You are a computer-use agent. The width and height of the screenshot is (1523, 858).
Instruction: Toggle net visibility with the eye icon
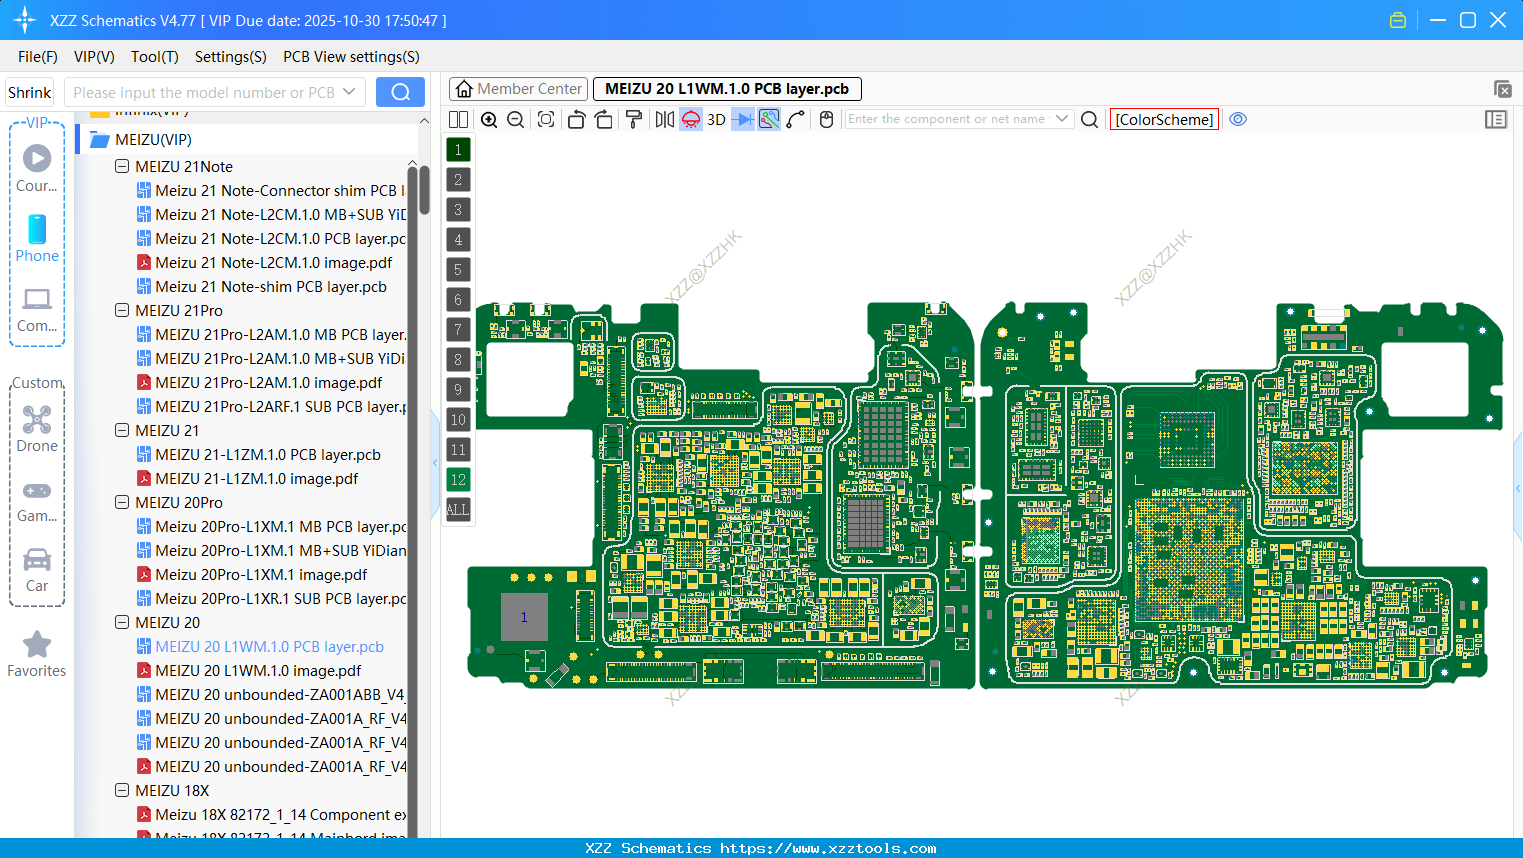(x=1238, y=119)
